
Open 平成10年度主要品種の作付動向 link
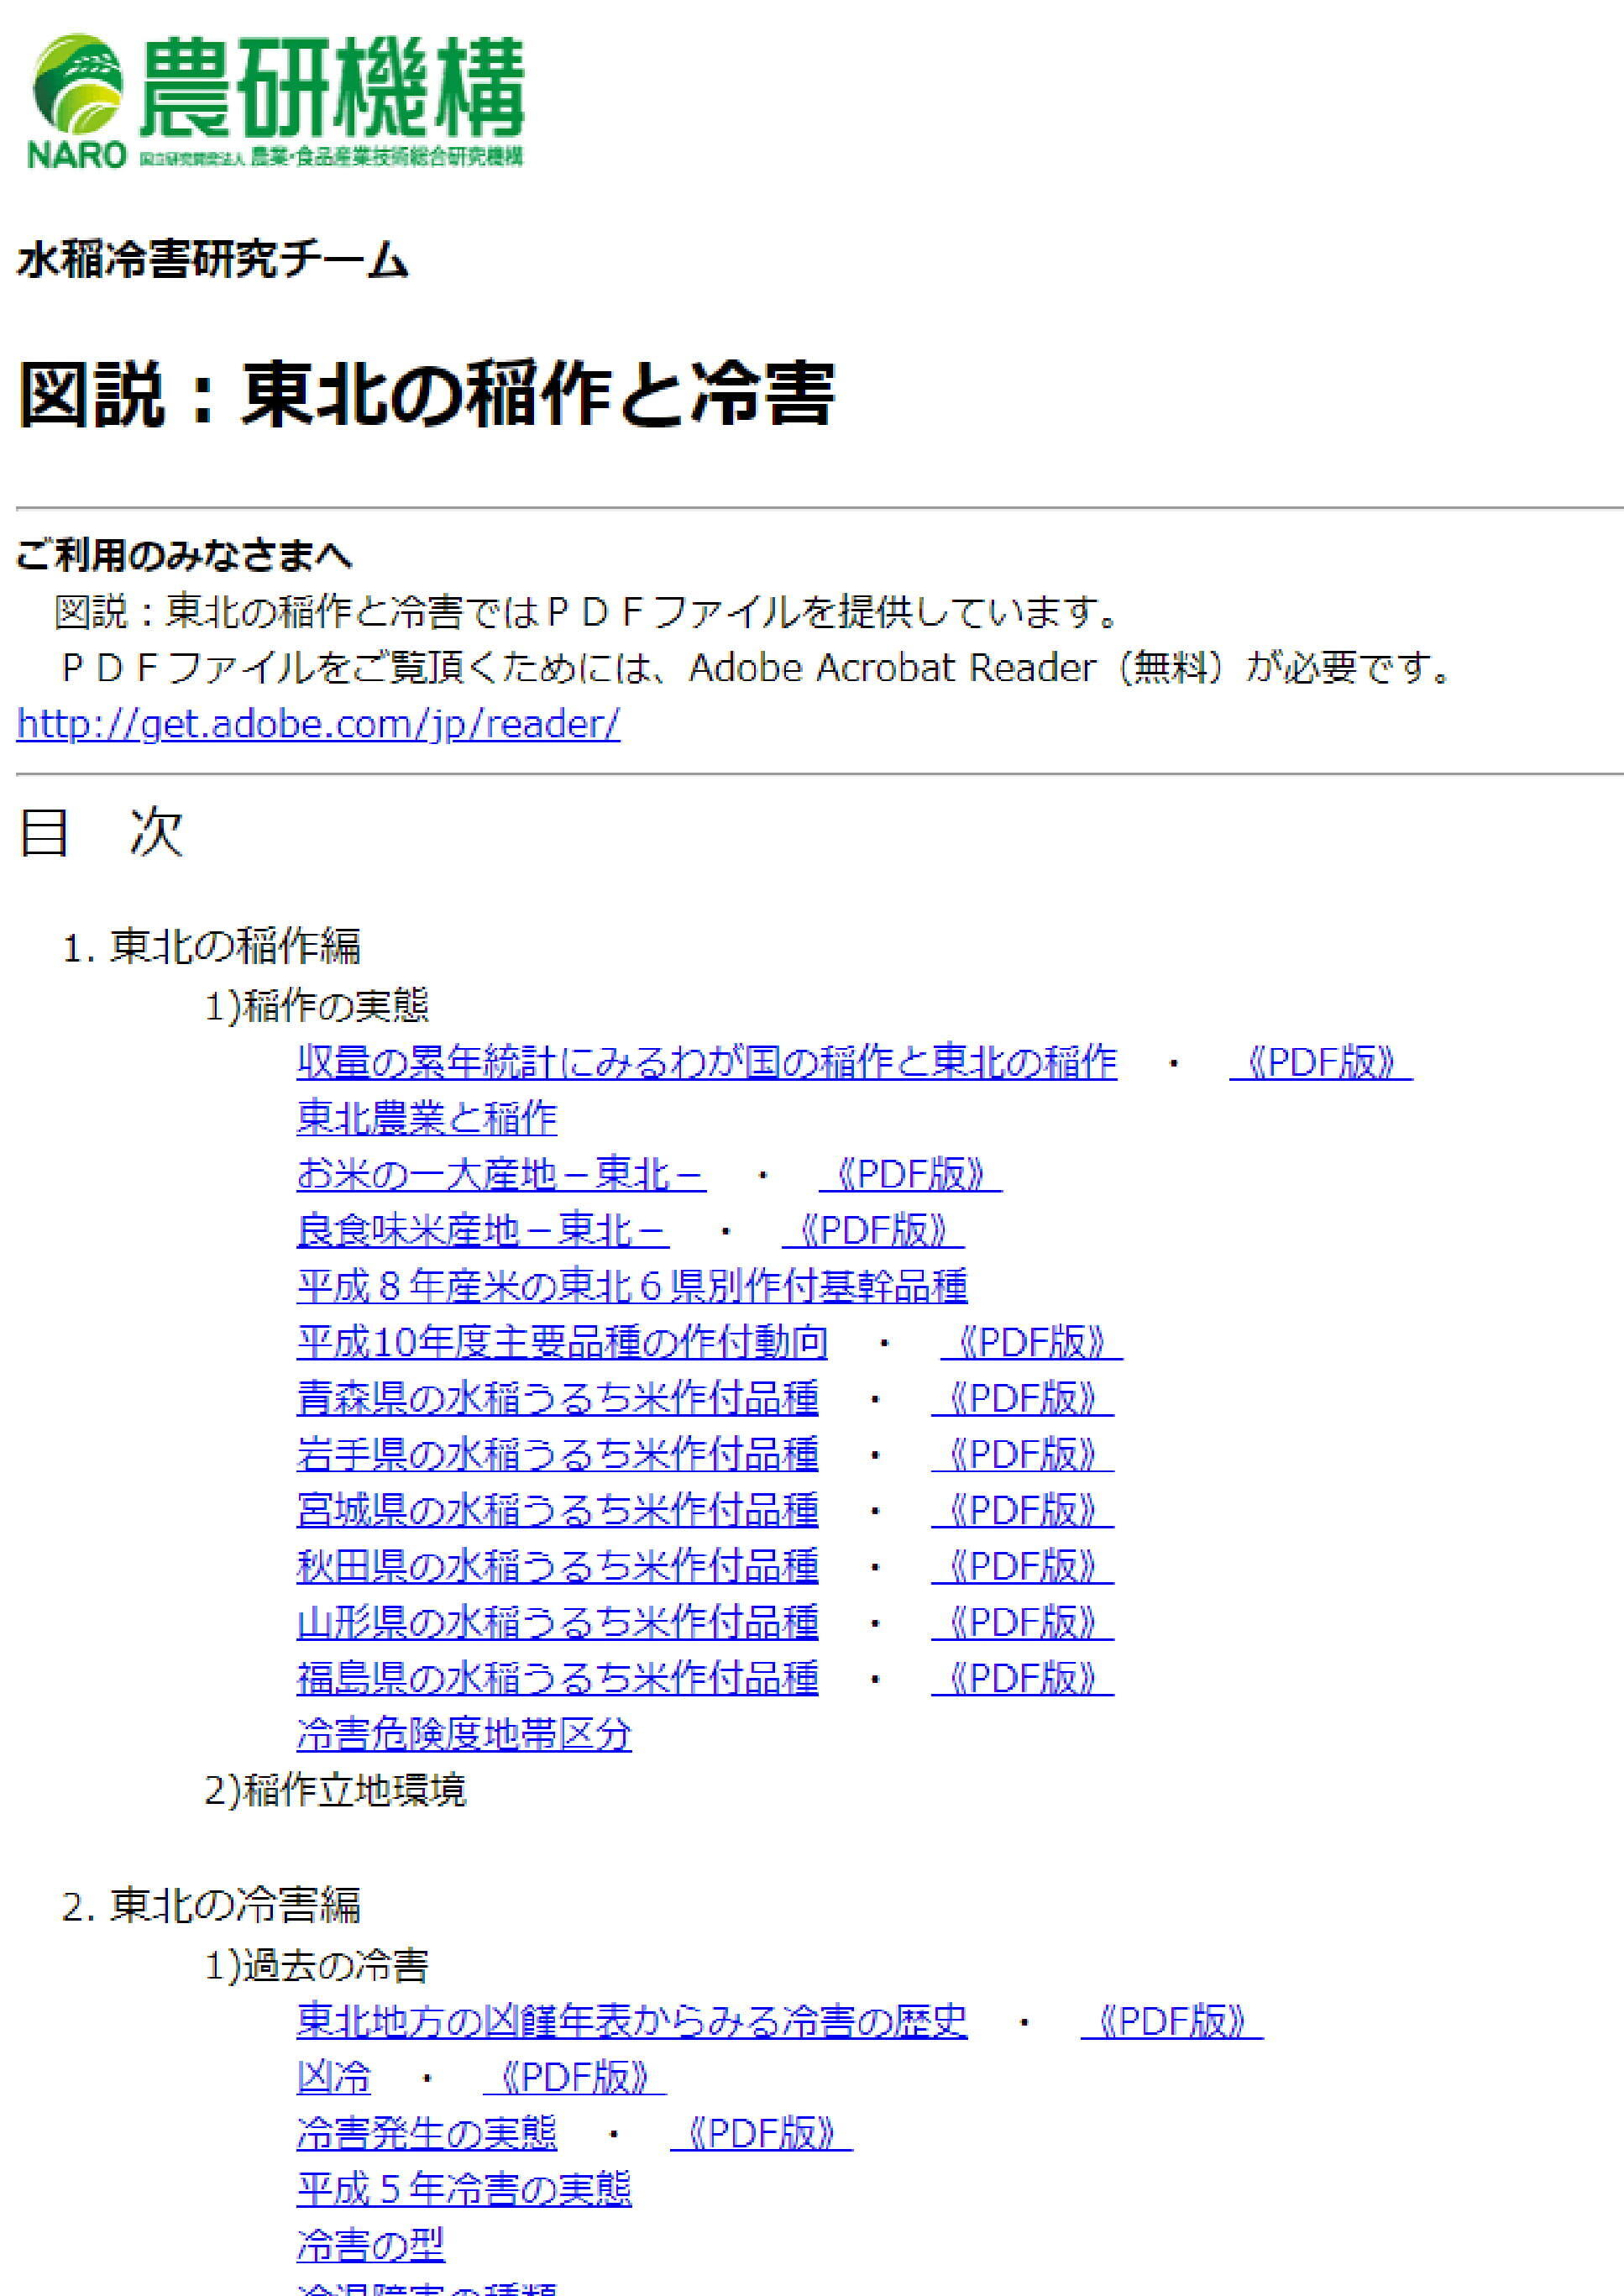(x=562, y=1342)
